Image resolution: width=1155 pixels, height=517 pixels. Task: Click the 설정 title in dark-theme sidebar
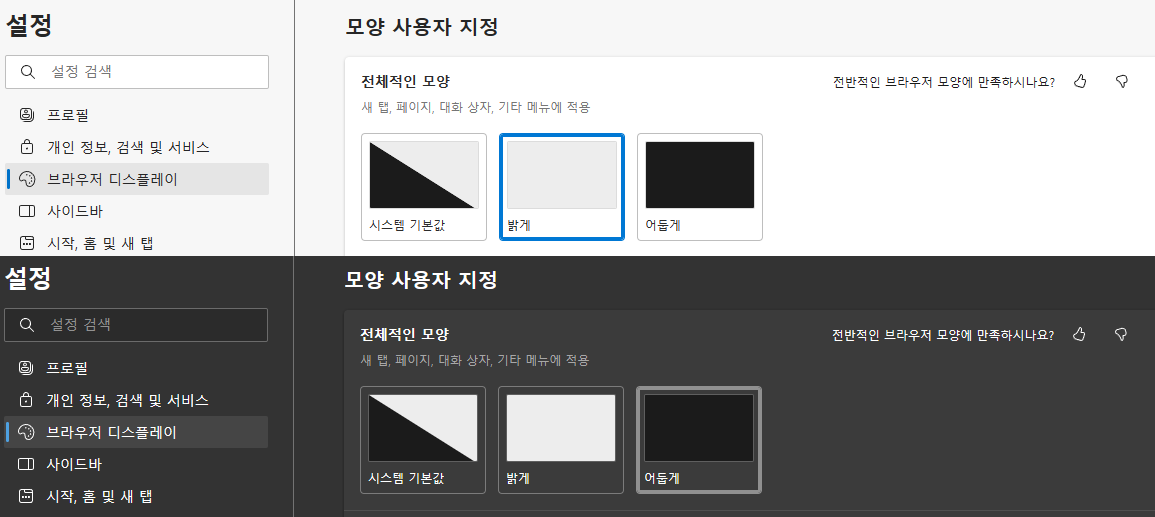(x=29, y=278)
